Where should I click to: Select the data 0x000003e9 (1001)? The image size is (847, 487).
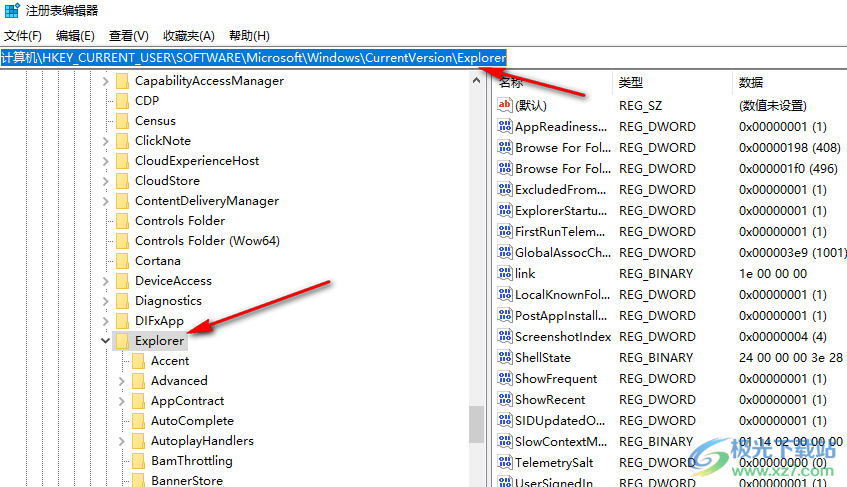point(792,252)
